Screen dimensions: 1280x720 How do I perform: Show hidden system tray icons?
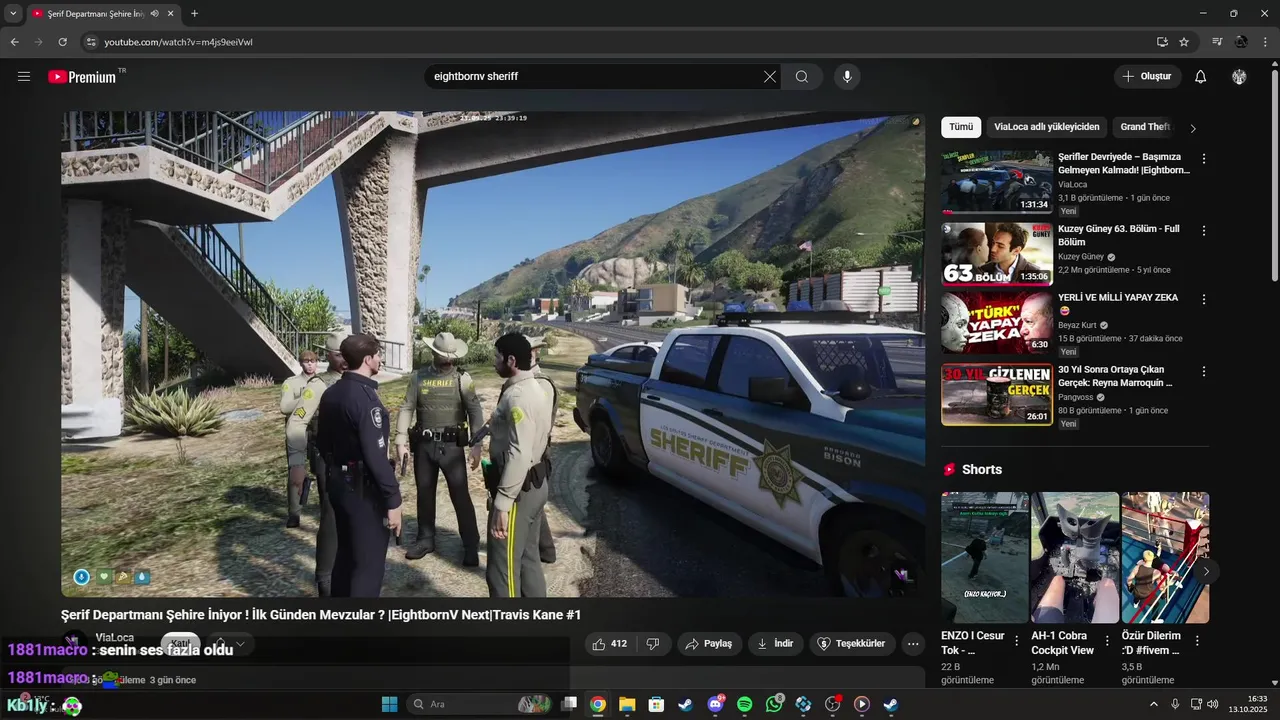pos(1154,704)
